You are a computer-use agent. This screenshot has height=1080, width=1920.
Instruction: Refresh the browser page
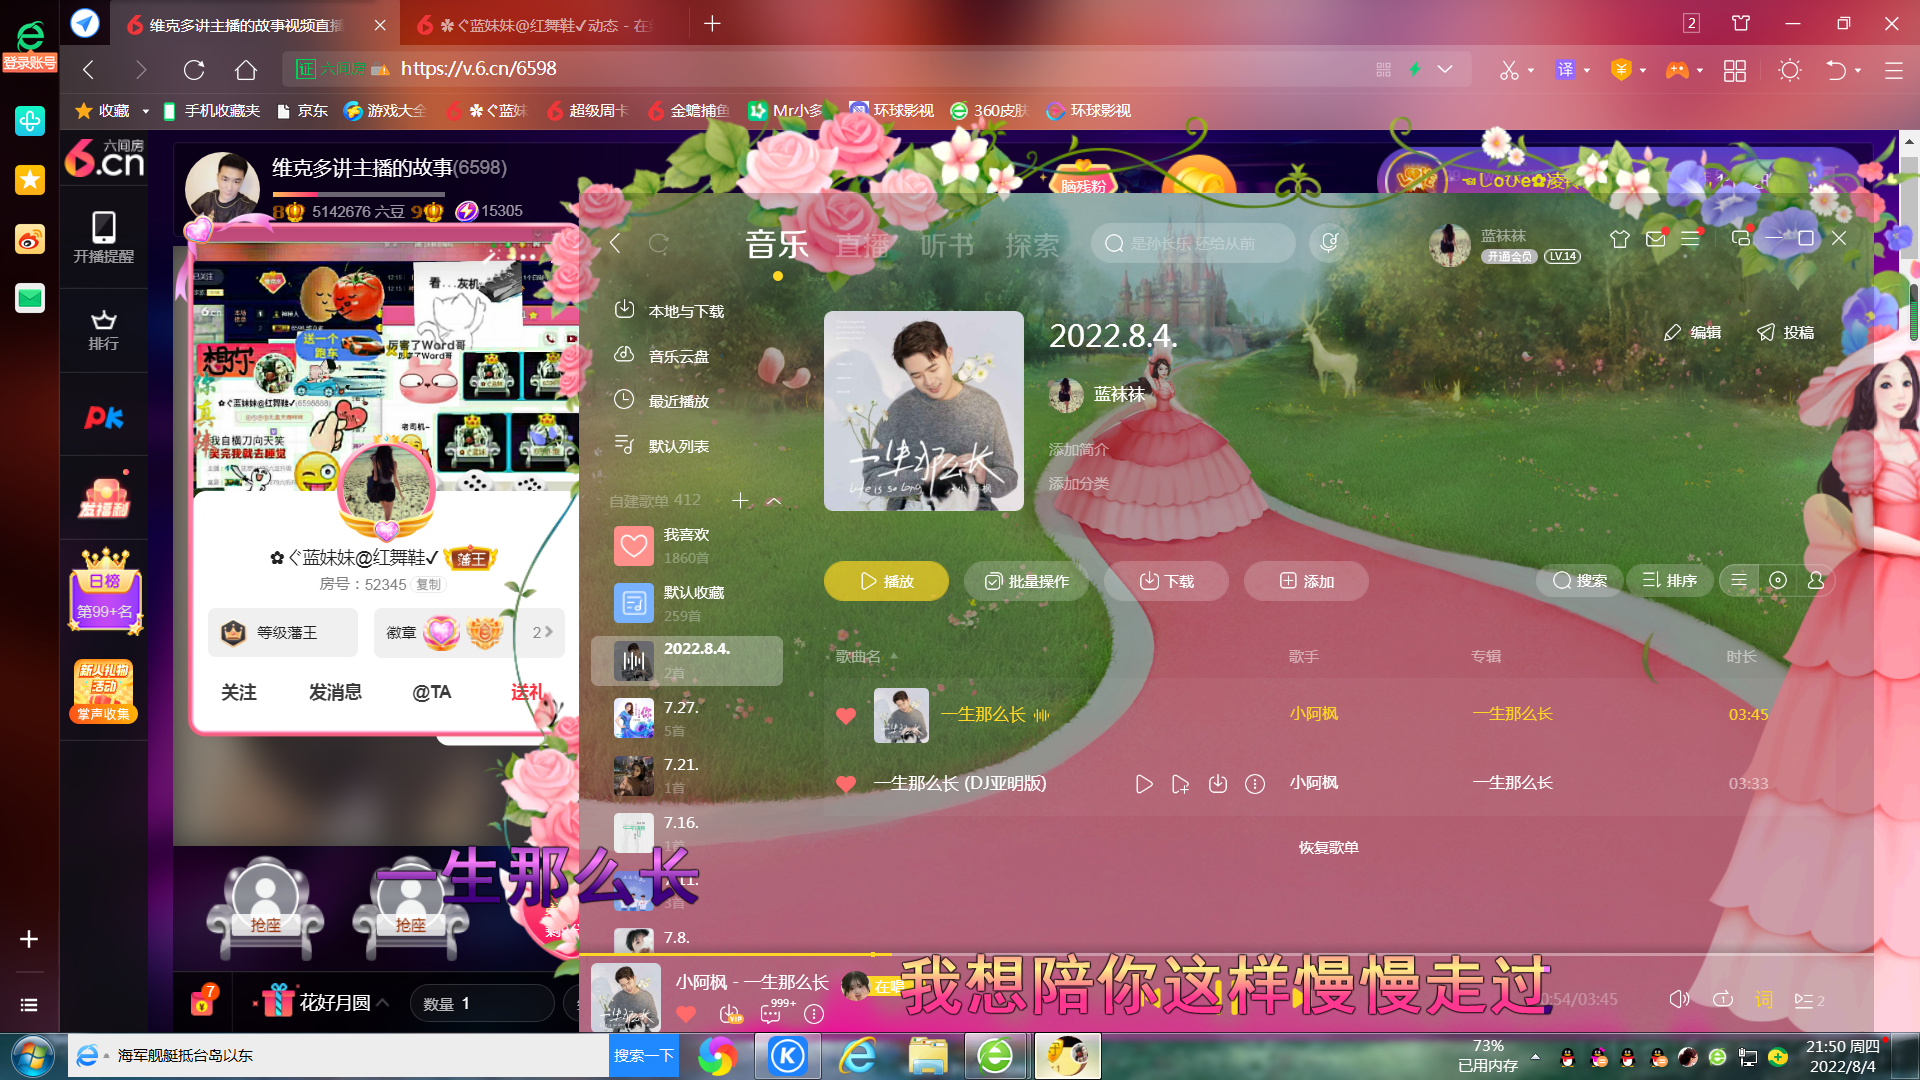pyautogui.click(x=194, y=70)
